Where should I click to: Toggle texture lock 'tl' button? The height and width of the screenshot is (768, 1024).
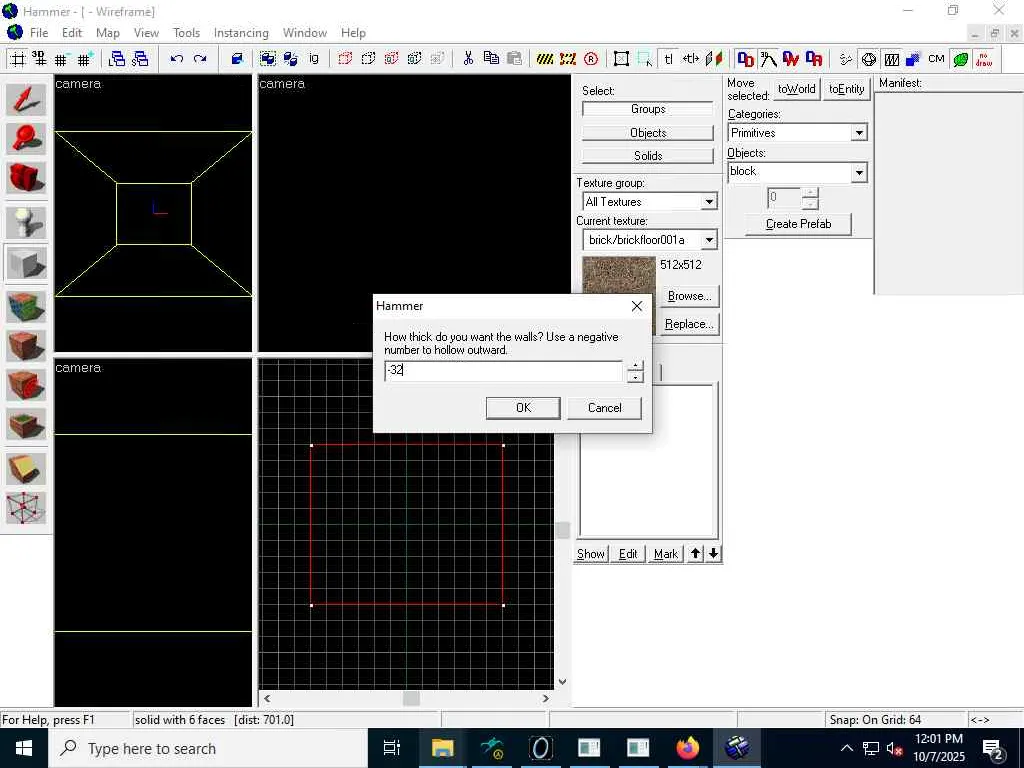click(668, 59)
